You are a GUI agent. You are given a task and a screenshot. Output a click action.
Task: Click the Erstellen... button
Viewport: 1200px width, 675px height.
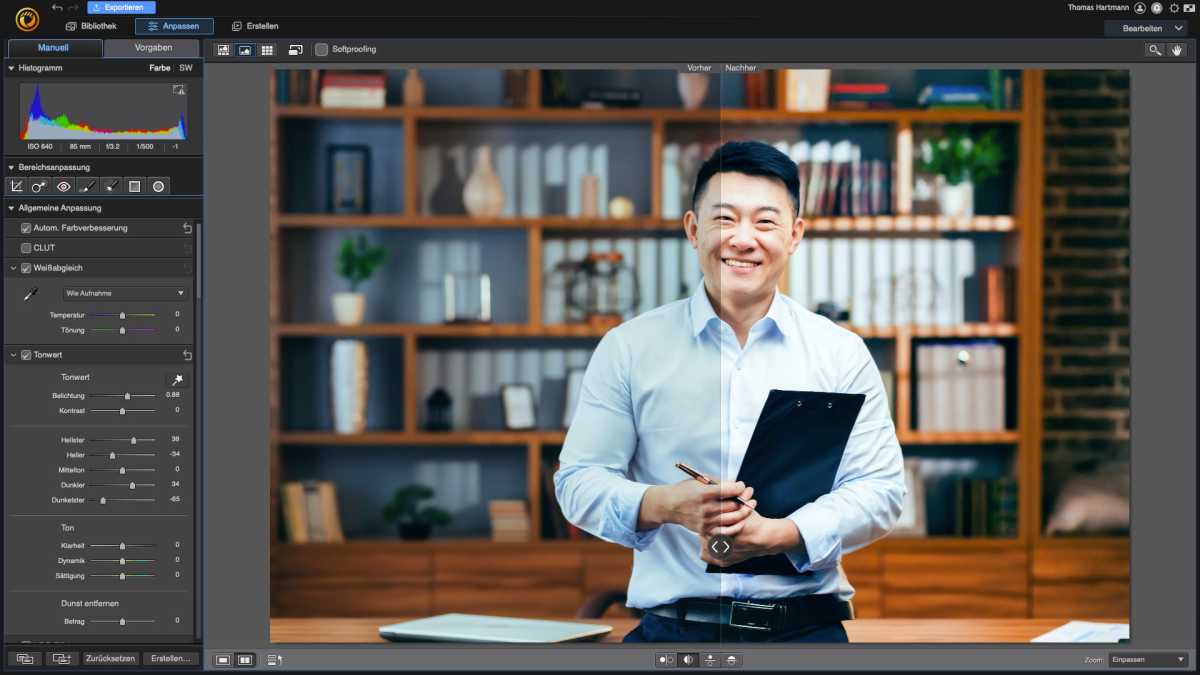tap(171, 659)
